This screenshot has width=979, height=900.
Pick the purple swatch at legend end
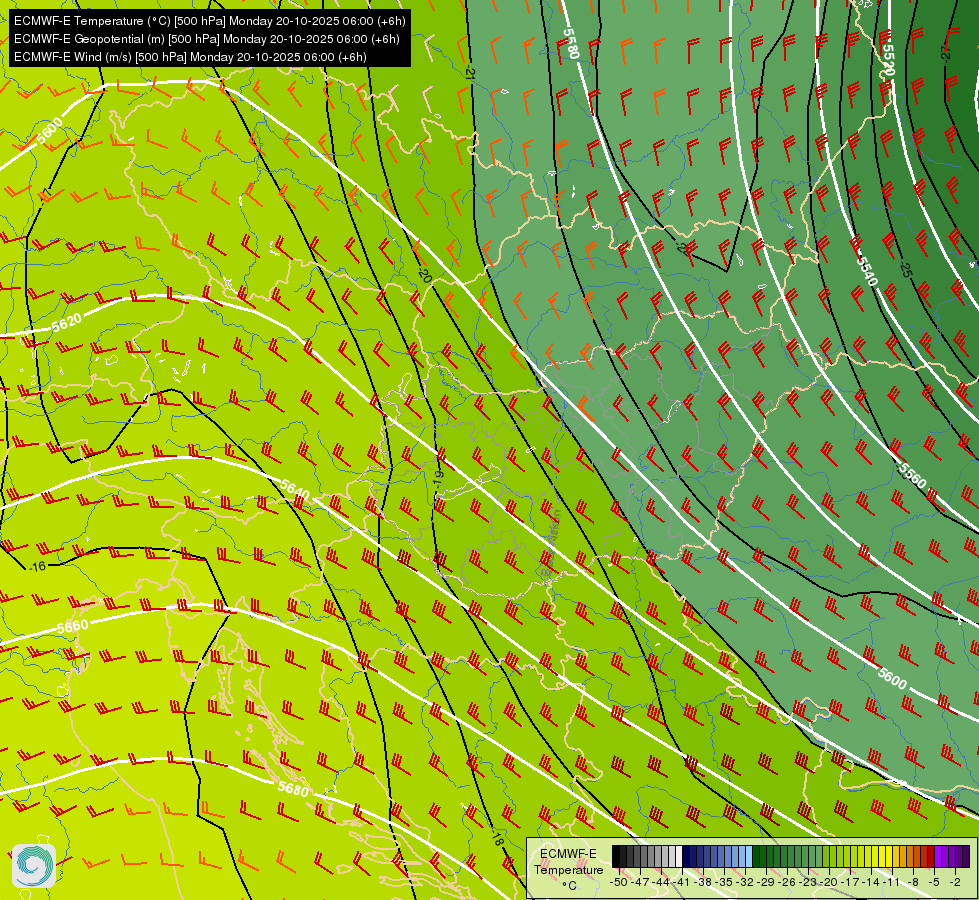click(966, 857)
